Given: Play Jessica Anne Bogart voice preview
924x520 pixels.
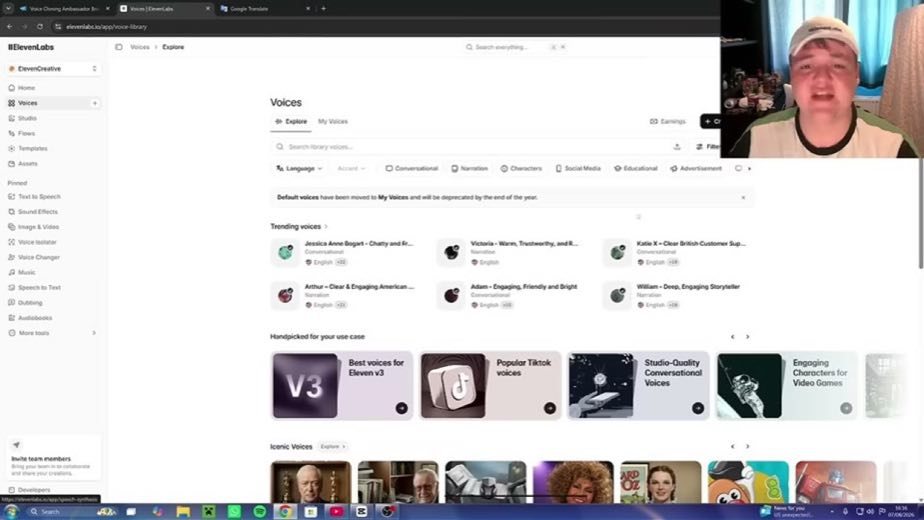Looking at the screenshot, I should point(285,252).
